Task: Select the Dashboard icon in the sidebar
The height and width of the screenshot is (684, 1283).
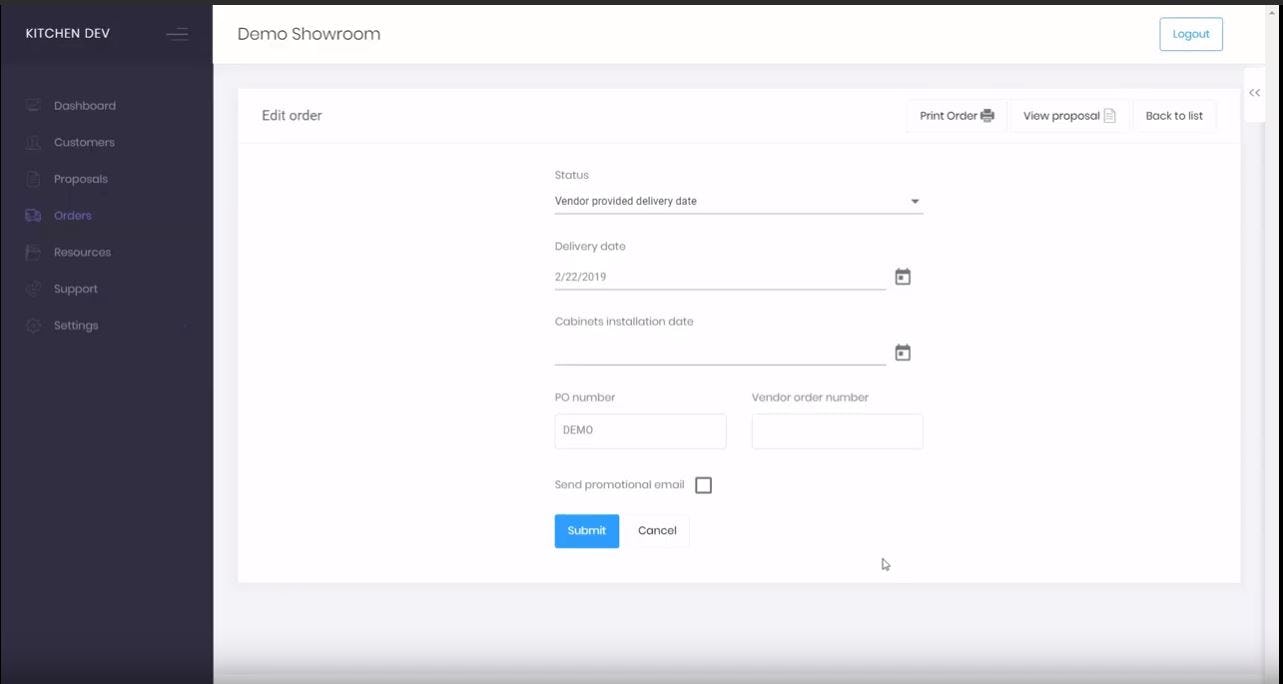Action: pos(32,105)
